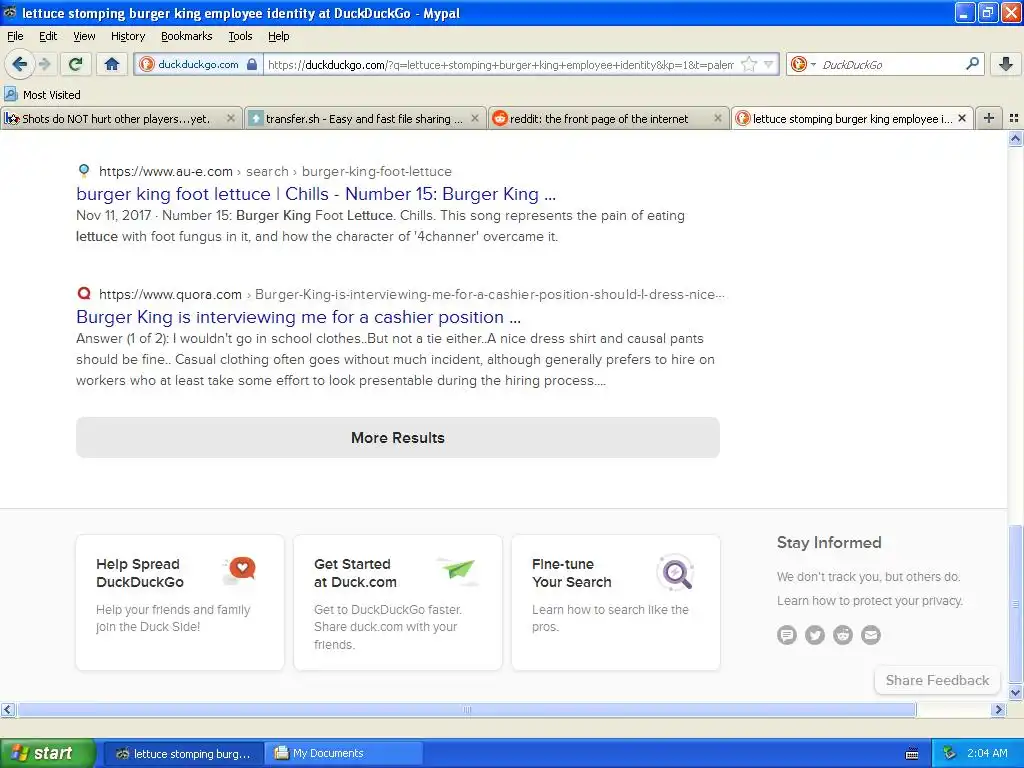Open the home page via the house icon
This screenshot has height=768, width=1024.
(112, 64)
